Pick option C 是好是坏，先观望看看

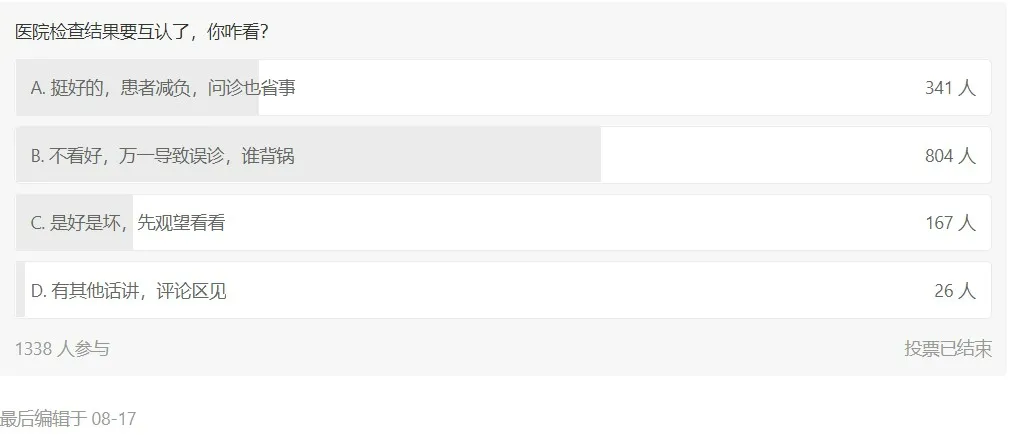click(137, 223)
